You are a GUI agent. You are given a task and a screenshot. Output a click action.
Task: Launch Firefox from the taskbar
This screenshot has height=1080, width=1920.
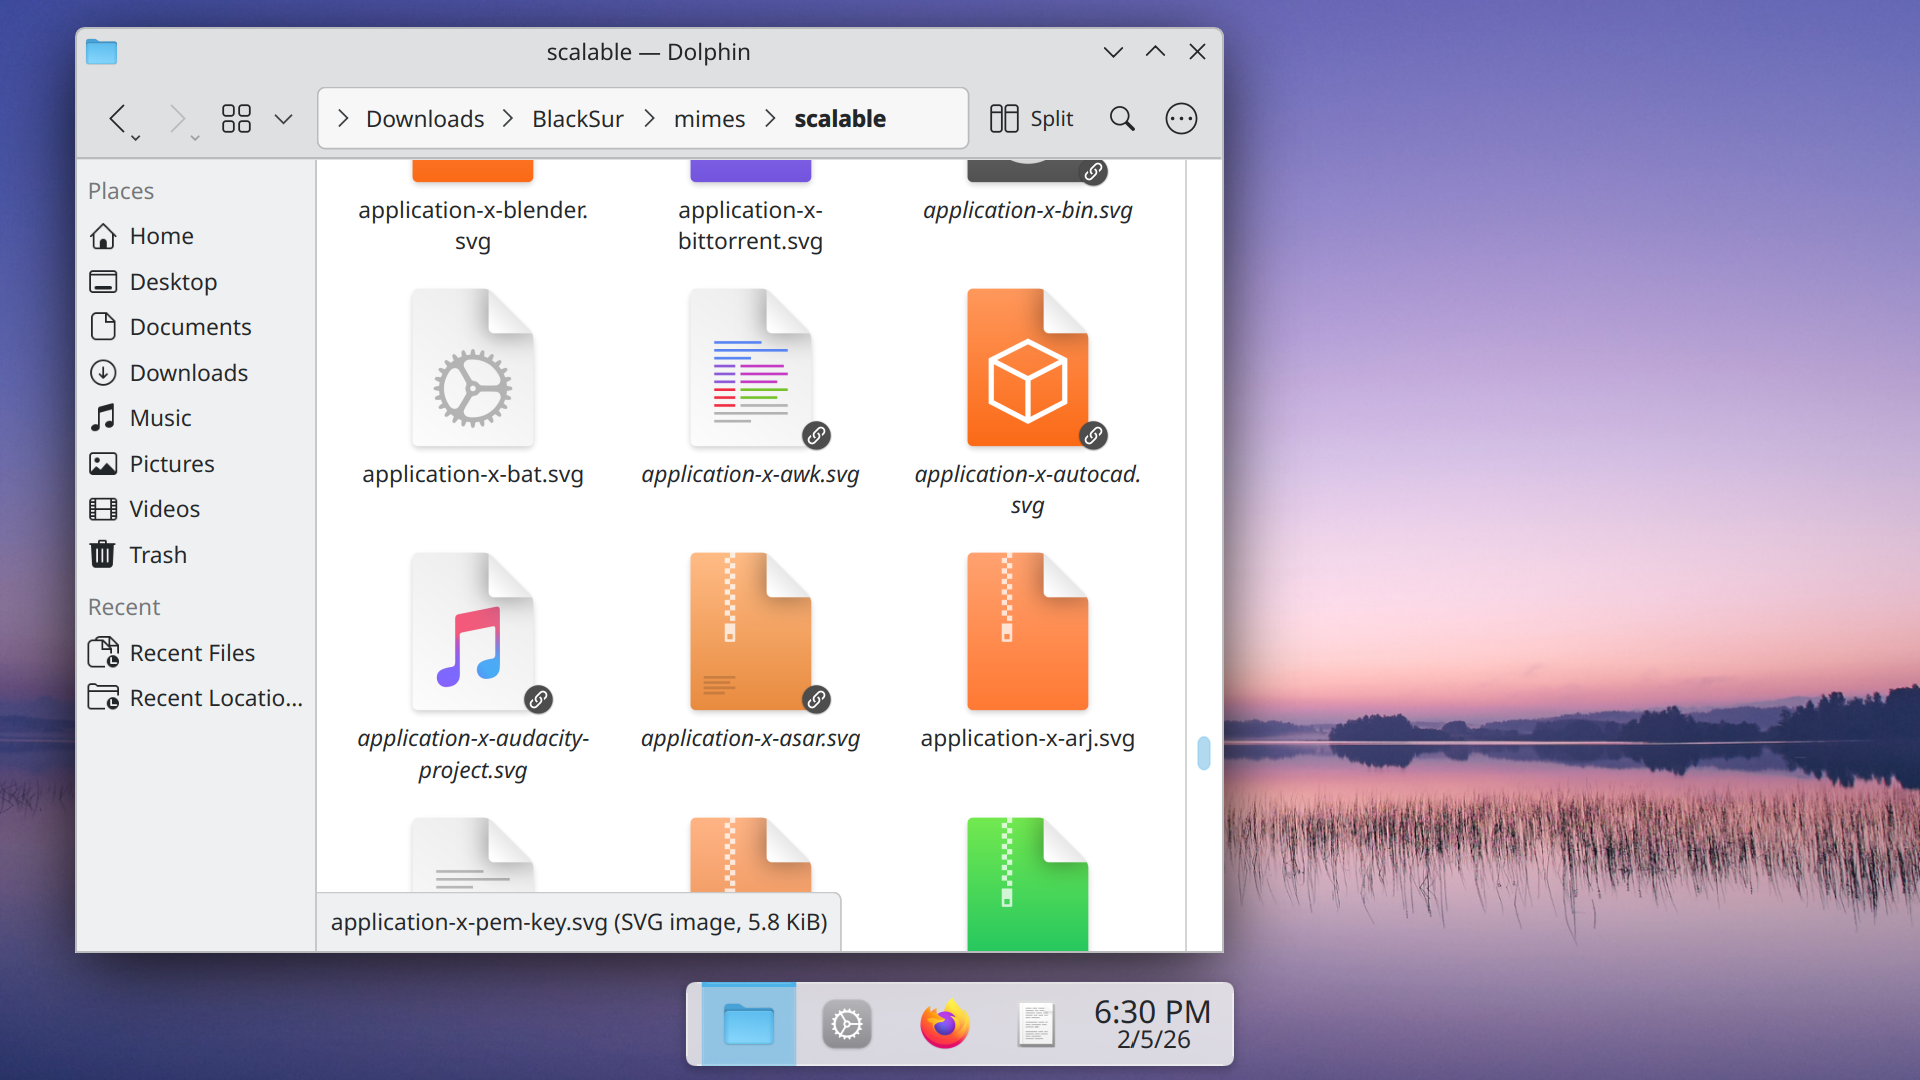coord(944,1025)
